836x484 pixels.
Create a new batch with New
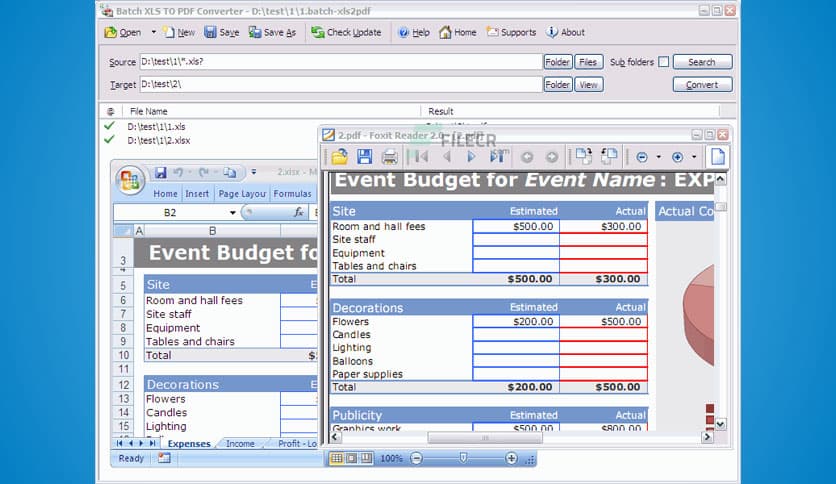tap(179, 33)
